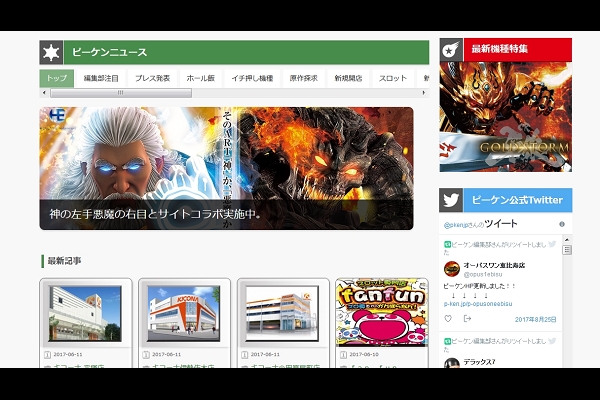Screen dimensions: 600x400
Task: Open the GOLD STORM feature image
Action: [x=505, y=118]
